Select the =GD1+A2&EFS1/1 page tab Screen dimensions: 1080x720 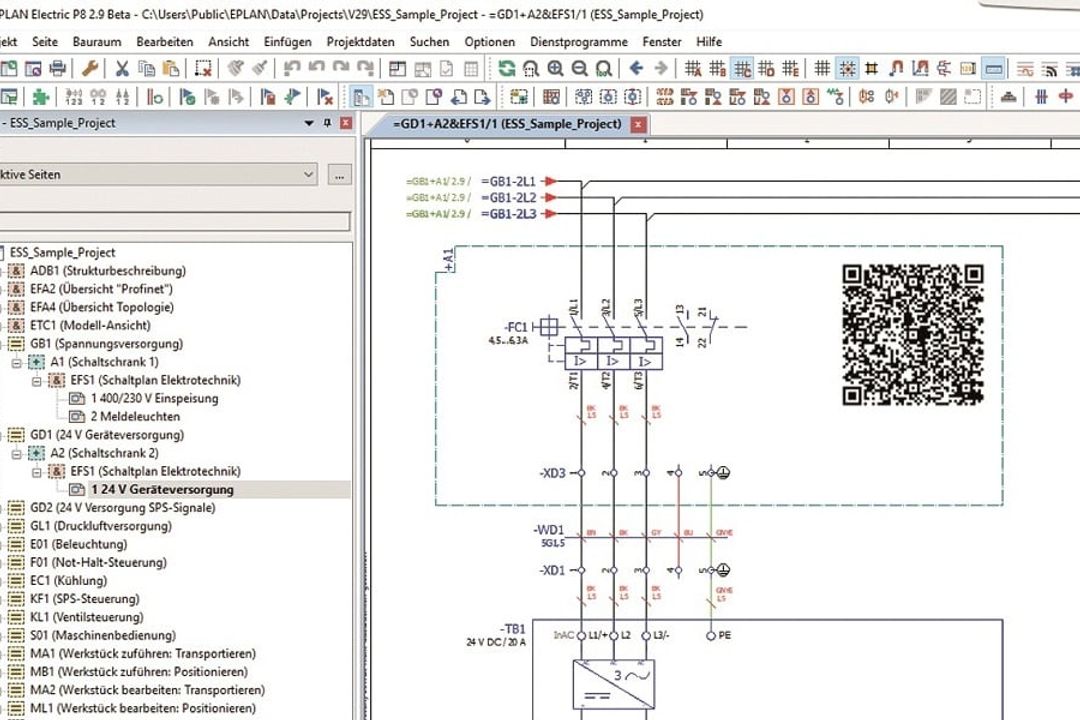pyautogui.click(x=506, y=124)
